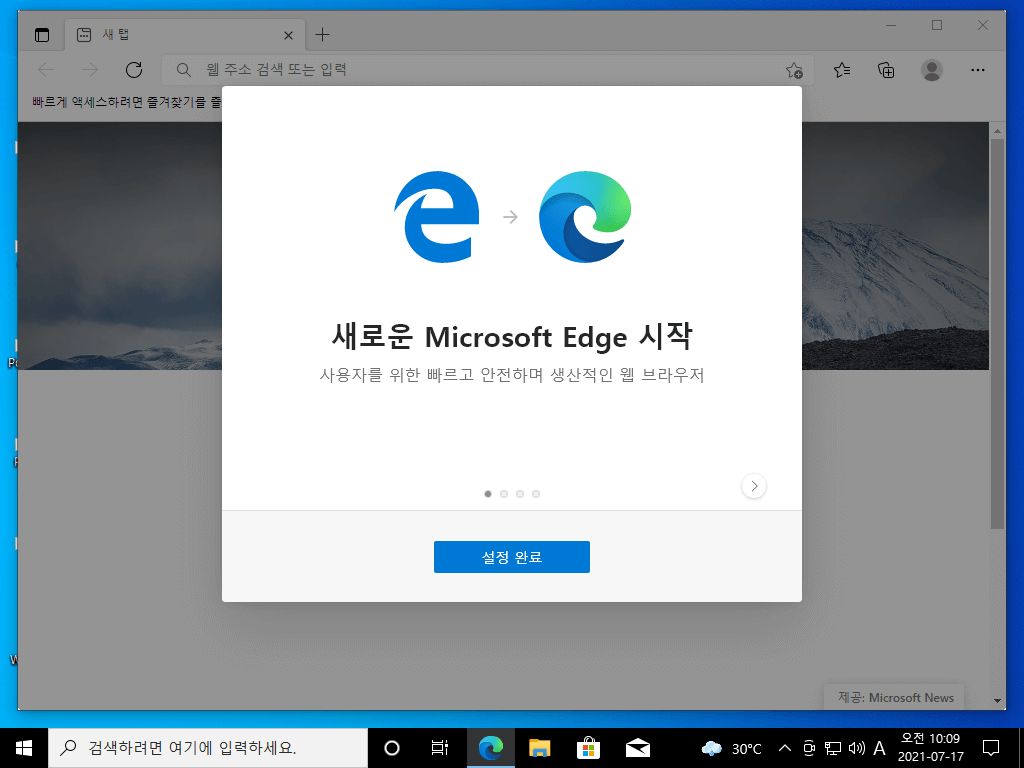
Task: Add page to favorites star icon
Action: click(794, 70)
